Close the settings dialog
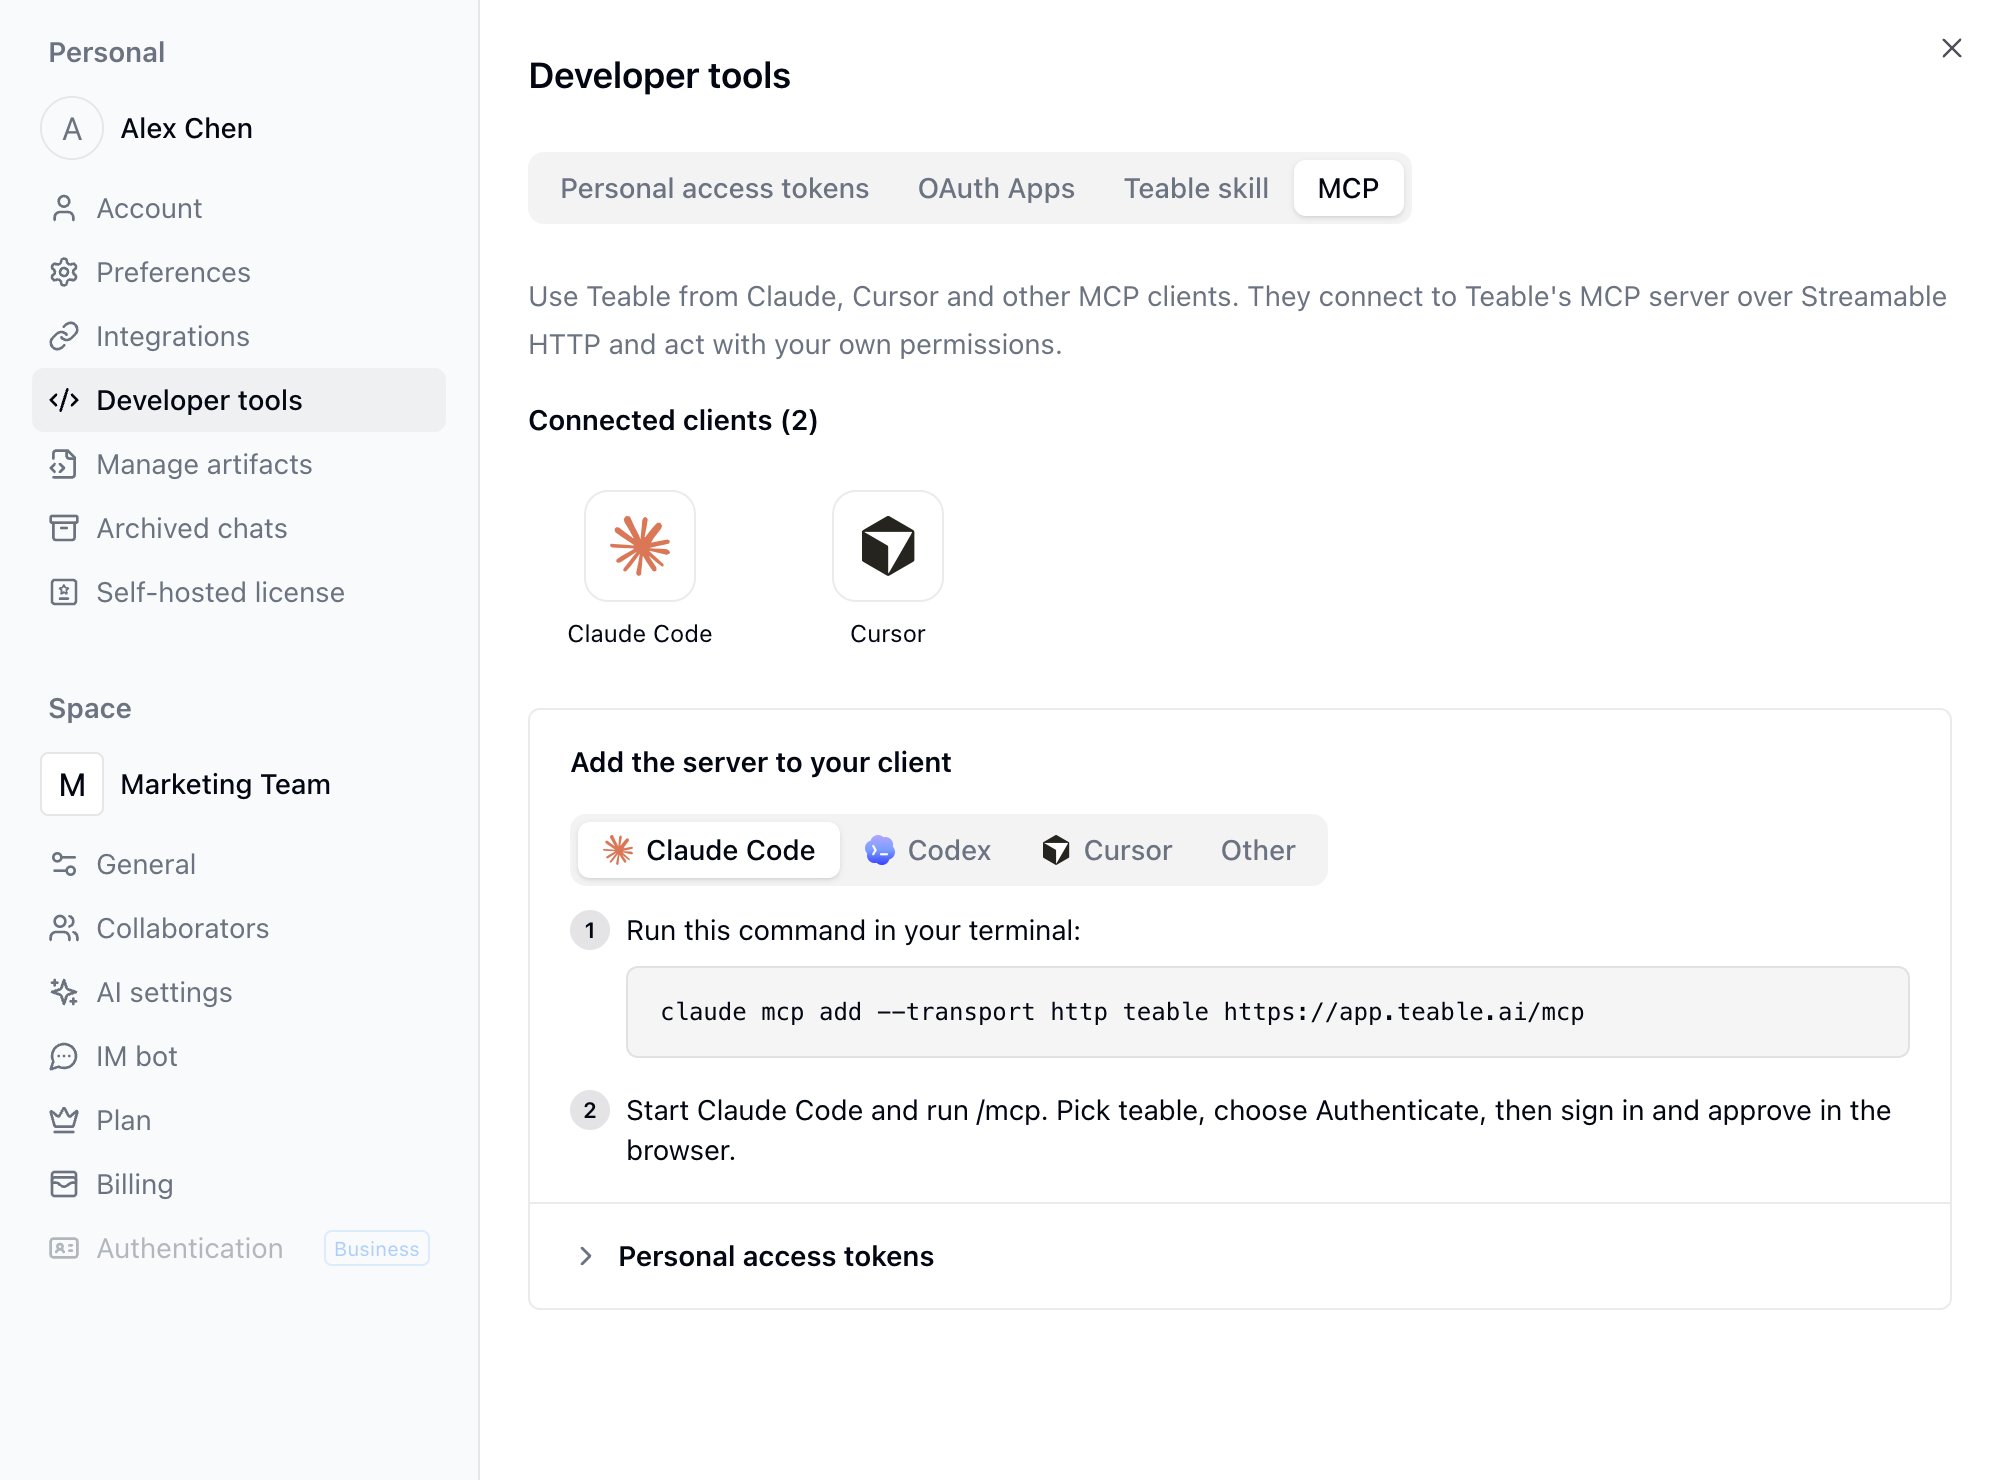Image resolution: width=2000 pixels, height=1480 pixels. (1951, 48)
